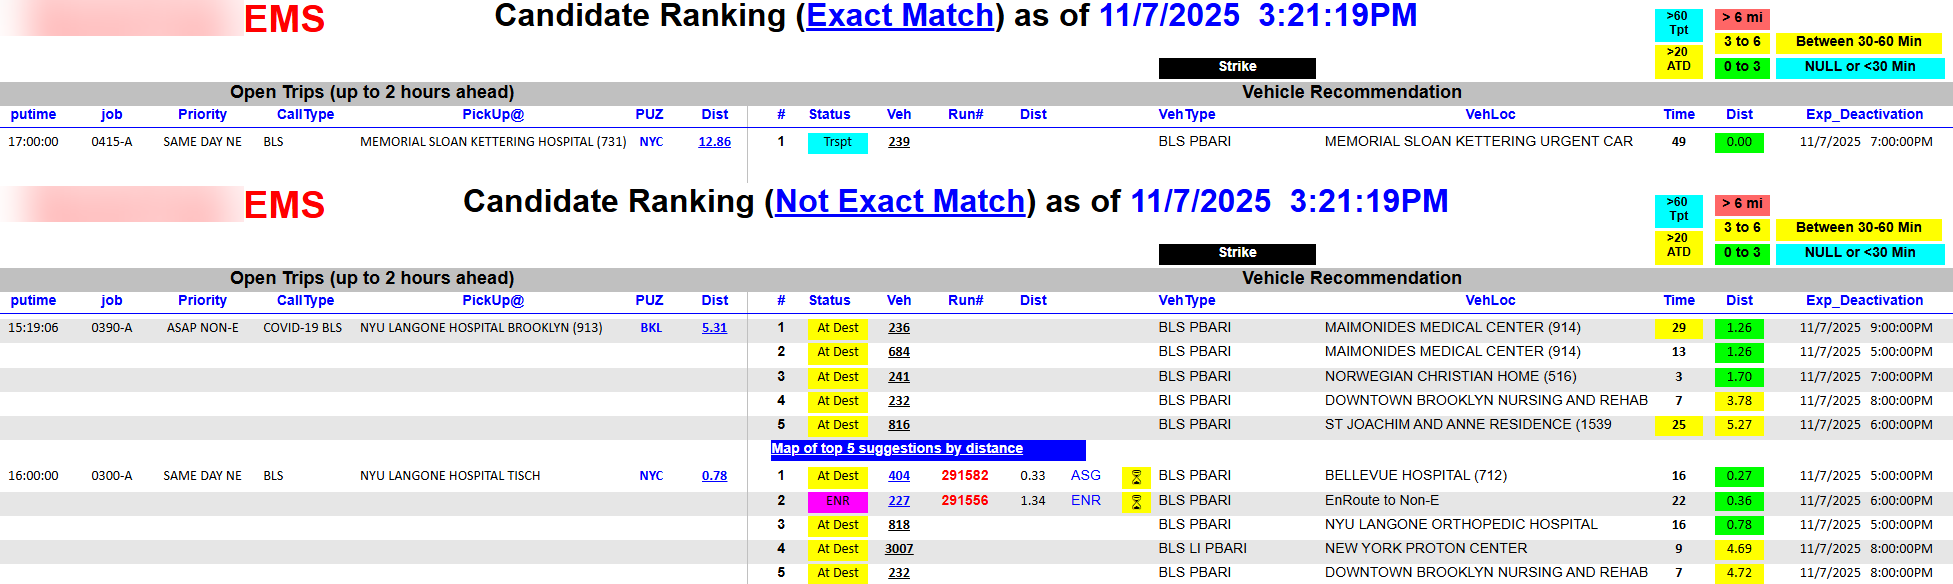
Task: Click the 'NULL or <30 Min' legend in the Not Exact Match section
Action: pyautogui.click(x=1860, y=253)
